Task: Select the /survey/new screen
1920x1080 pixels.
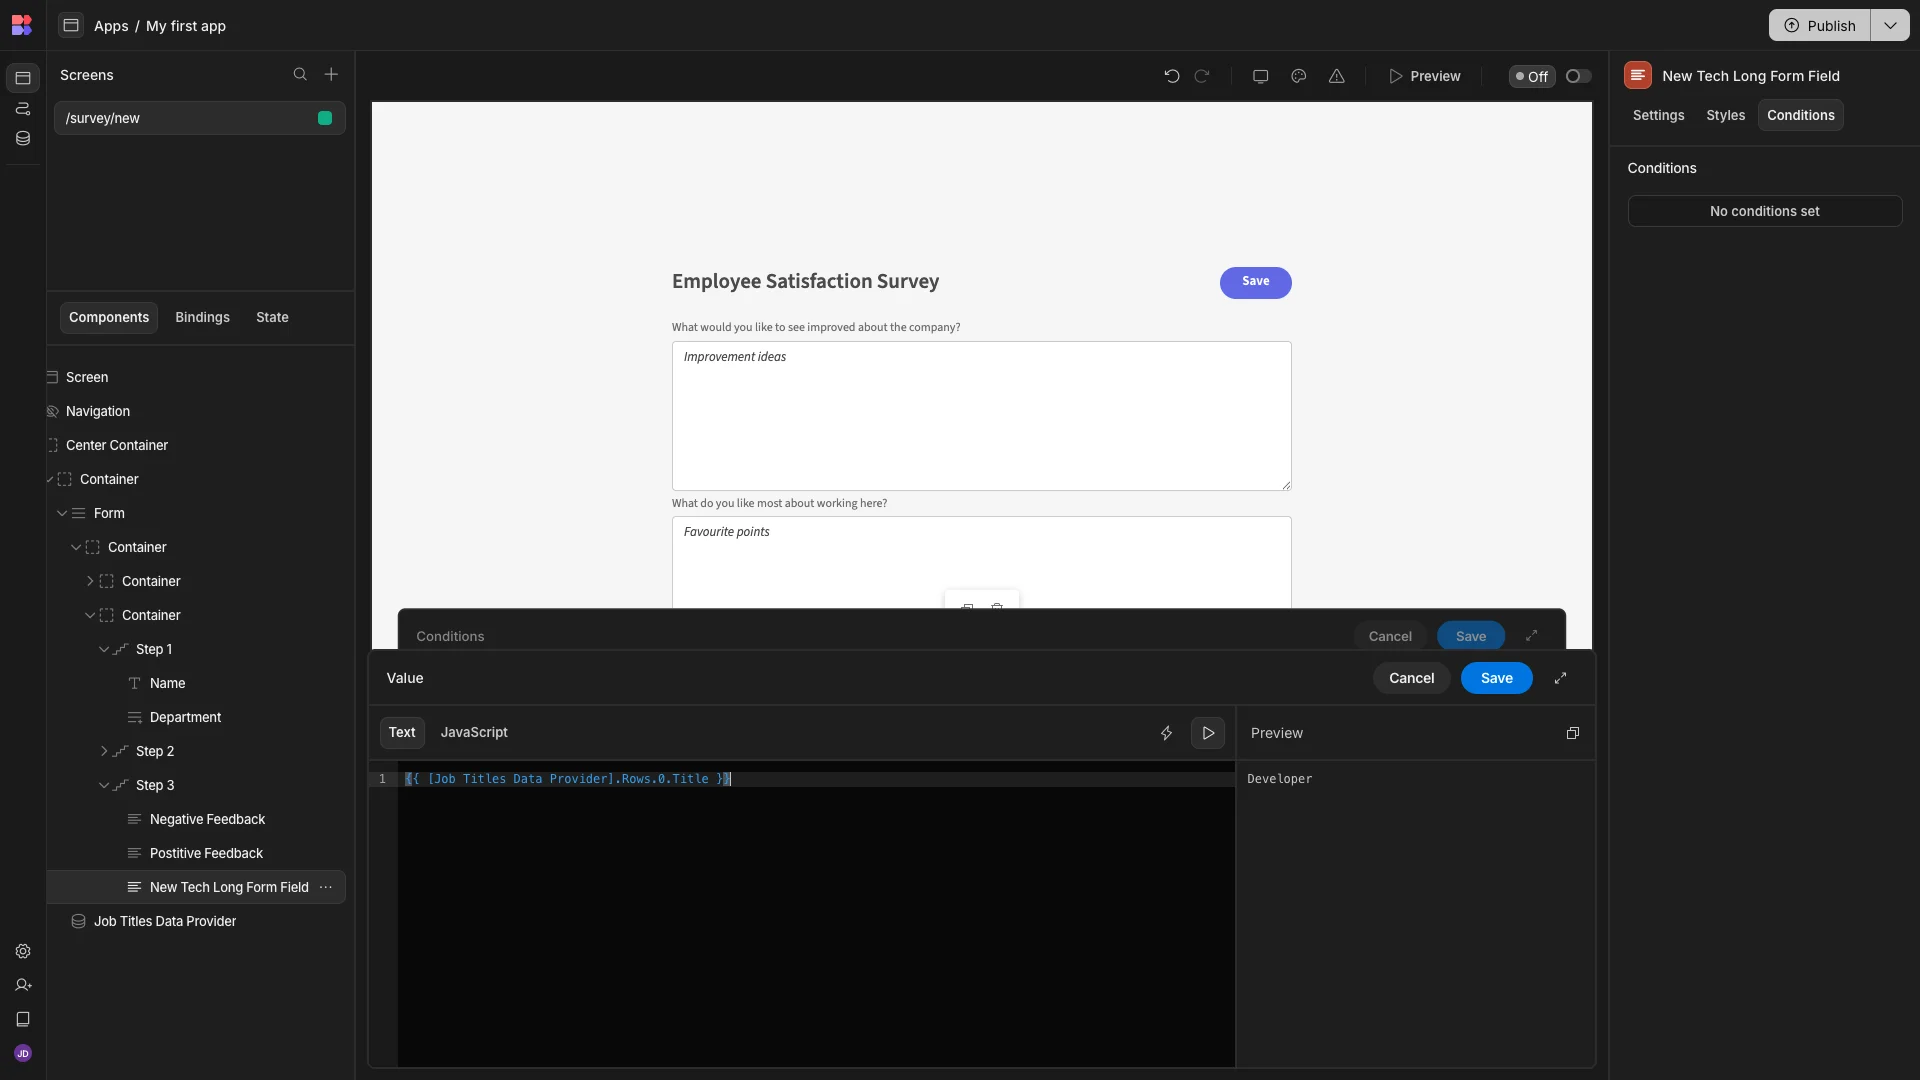Action: [200, 118]
